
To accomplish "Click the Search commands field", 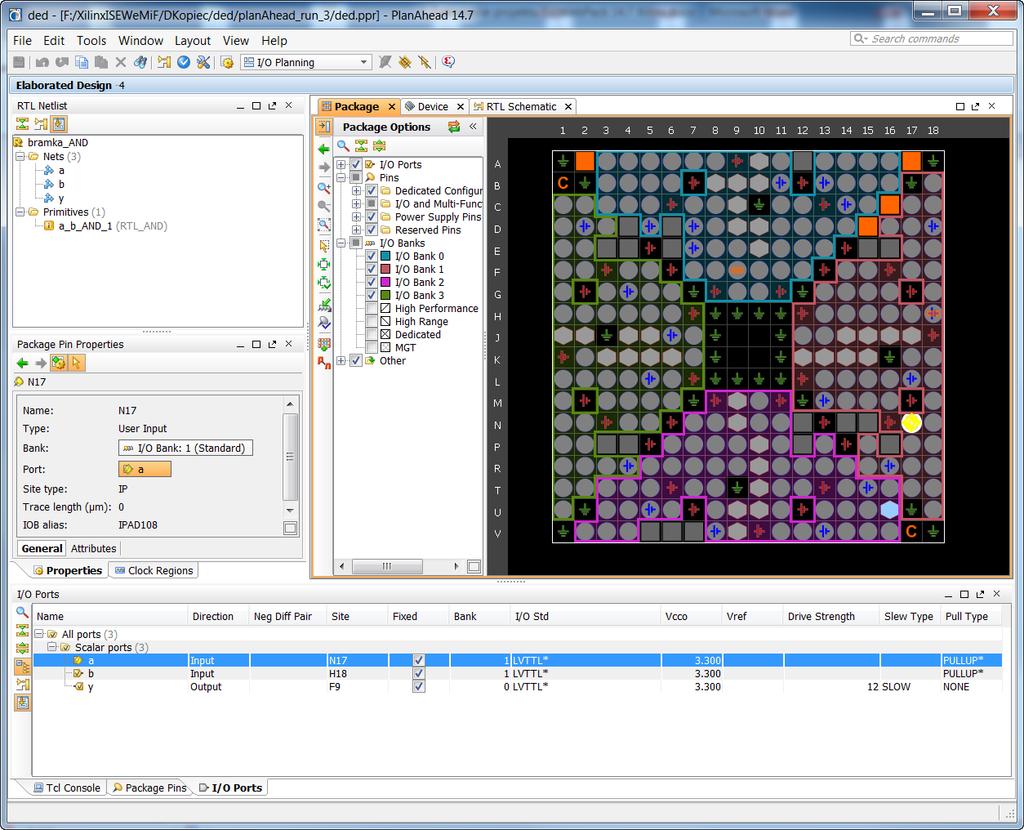I will coord(931,39).
